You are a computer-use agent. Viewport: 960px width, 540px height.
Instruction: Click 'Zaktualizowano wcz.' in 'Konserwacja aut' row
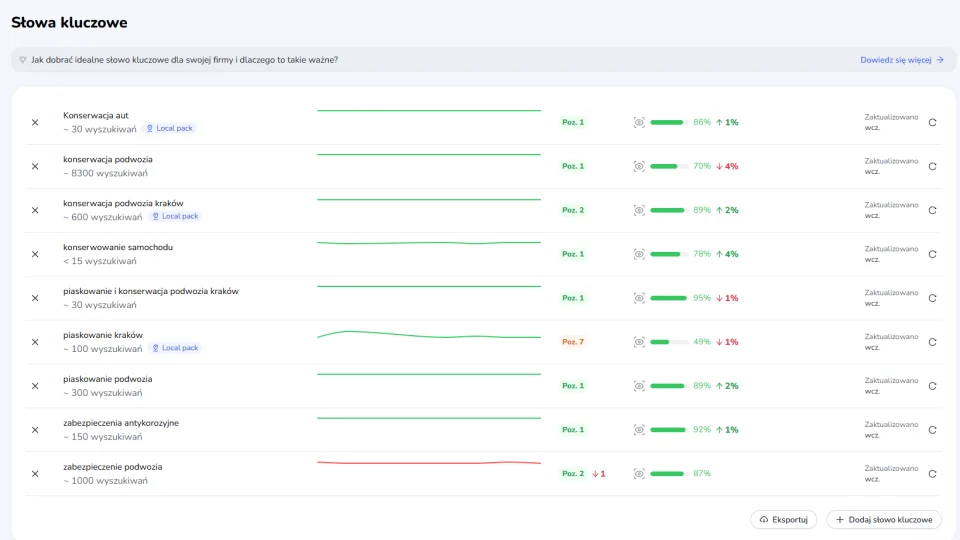[x=891, y=122]
